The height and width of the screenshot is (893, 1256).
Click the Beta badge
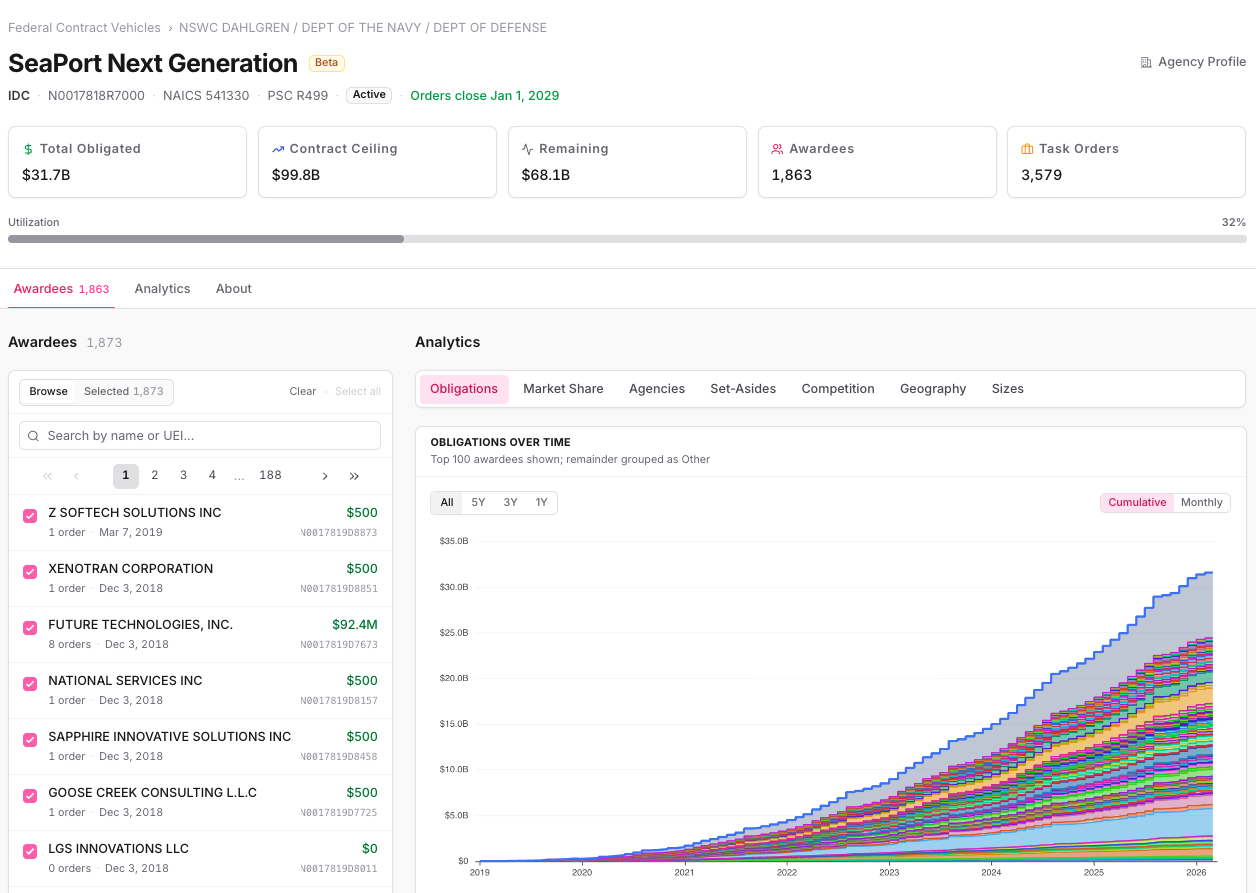[327, 63]
